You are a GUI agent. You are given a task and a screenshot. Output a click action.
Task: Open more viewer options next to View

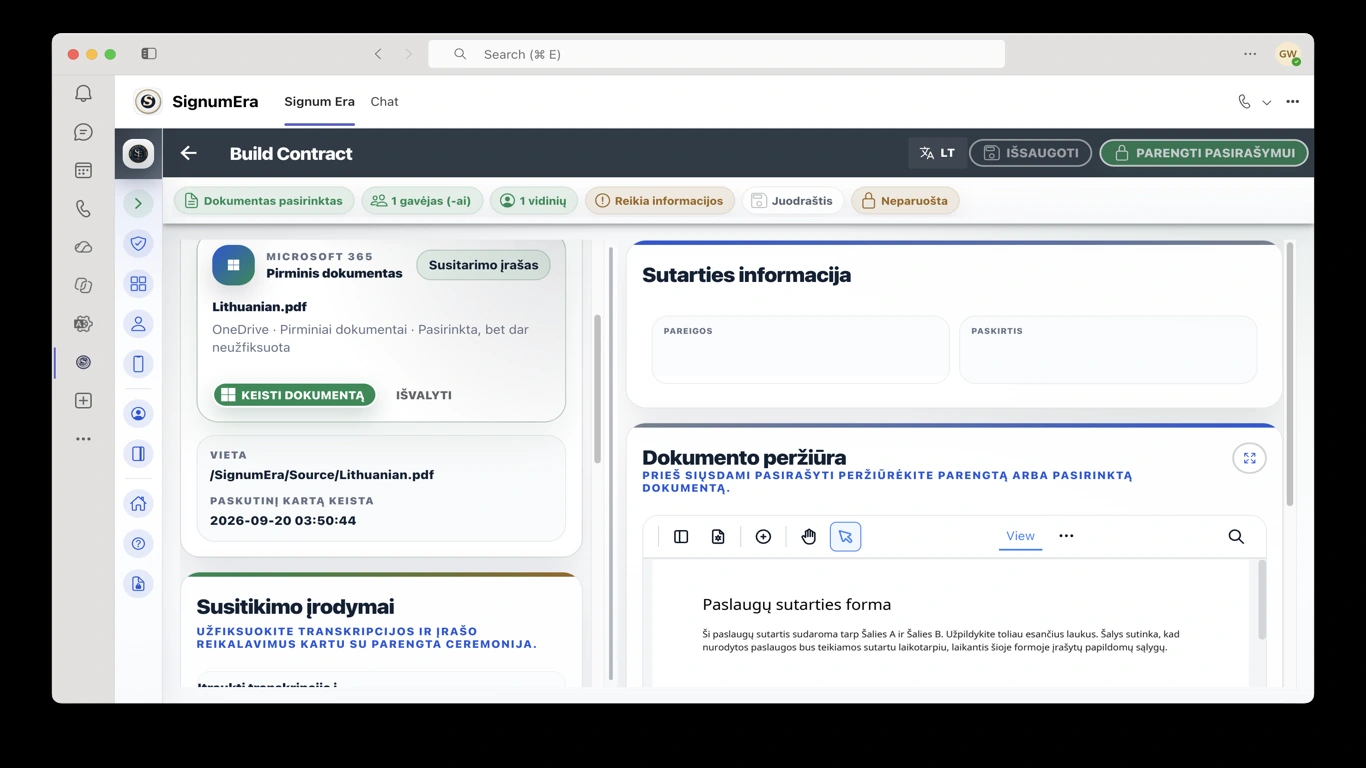(x=1066, y=536)
